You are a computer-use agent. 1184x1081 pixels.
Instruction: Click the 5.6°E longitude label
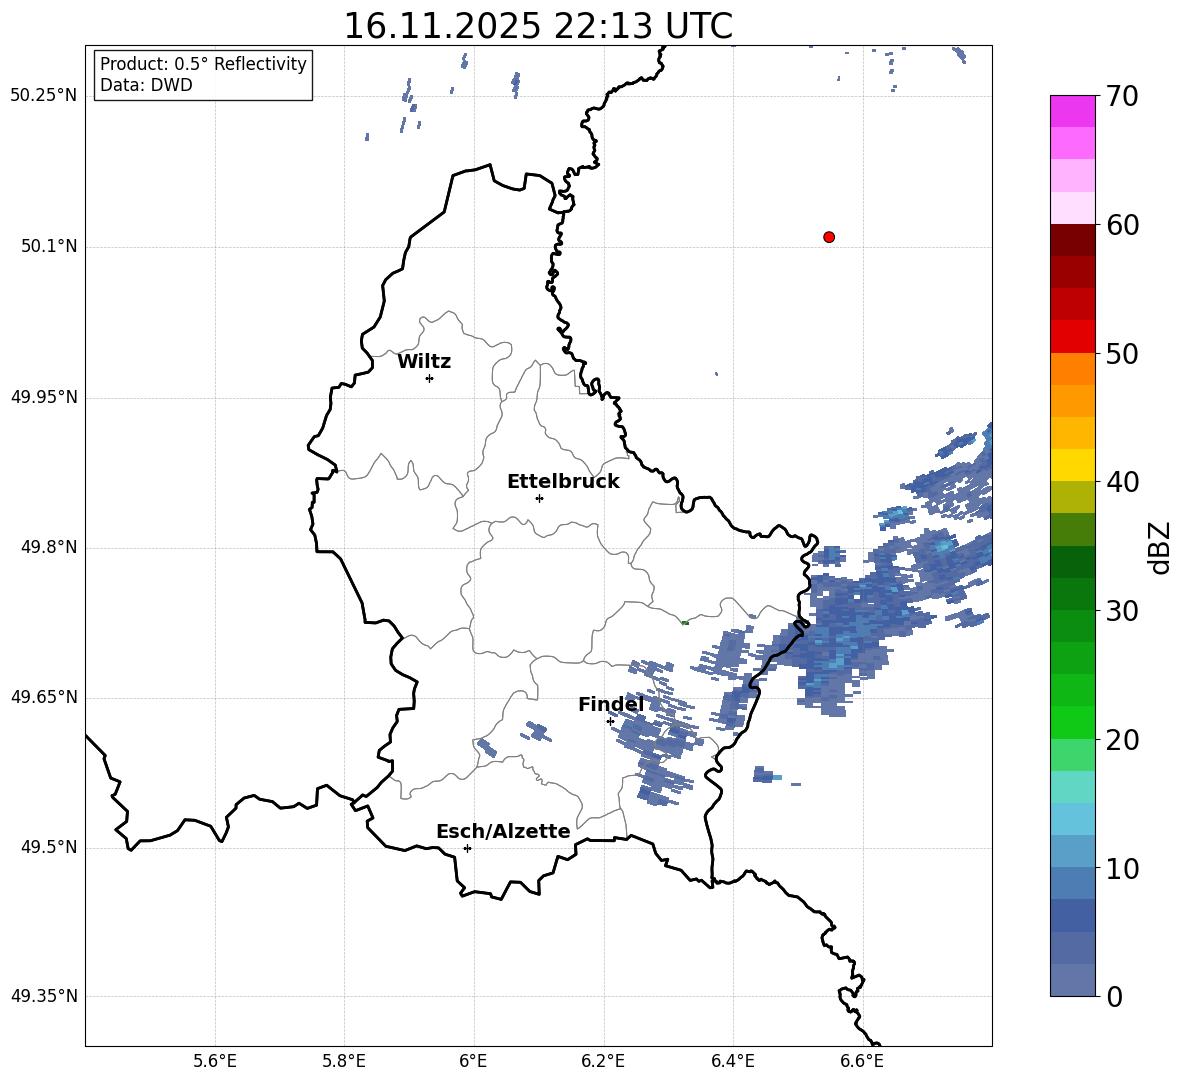(215, 1061)
